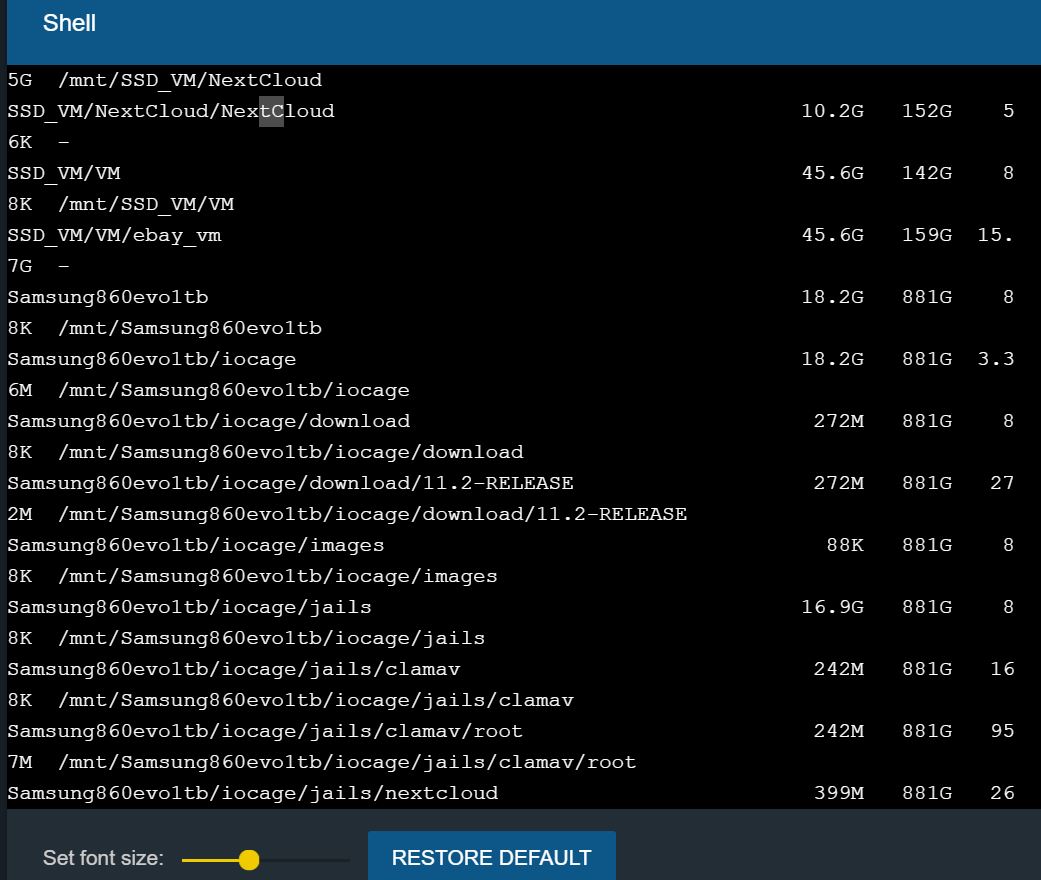The image size is (1041, 880).
Task: Click the '16.9G' used value
Action: (x=833, y=607)
